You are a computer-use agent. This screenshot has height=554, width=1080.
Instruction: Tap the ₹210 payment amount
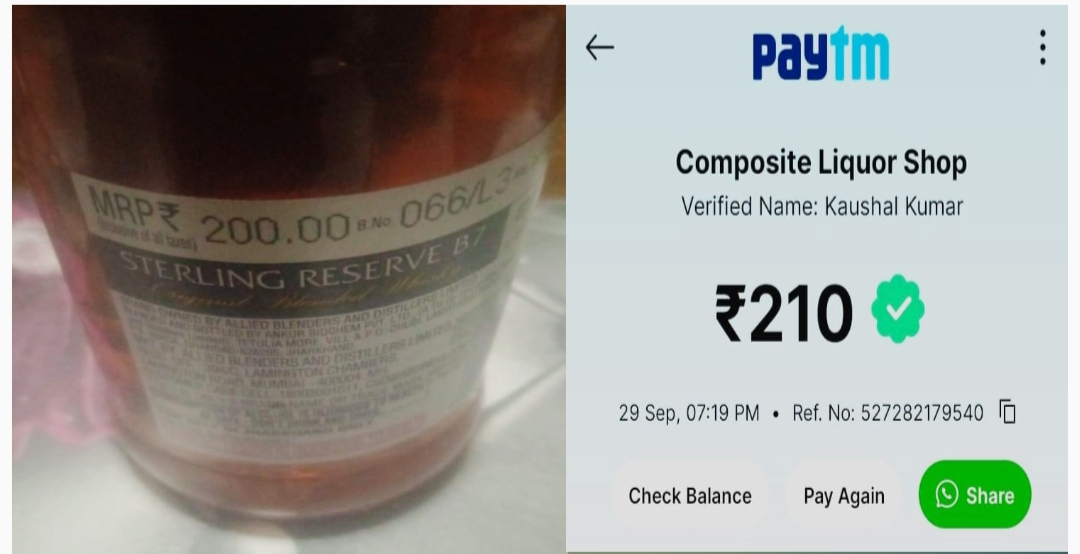(784, 314)
